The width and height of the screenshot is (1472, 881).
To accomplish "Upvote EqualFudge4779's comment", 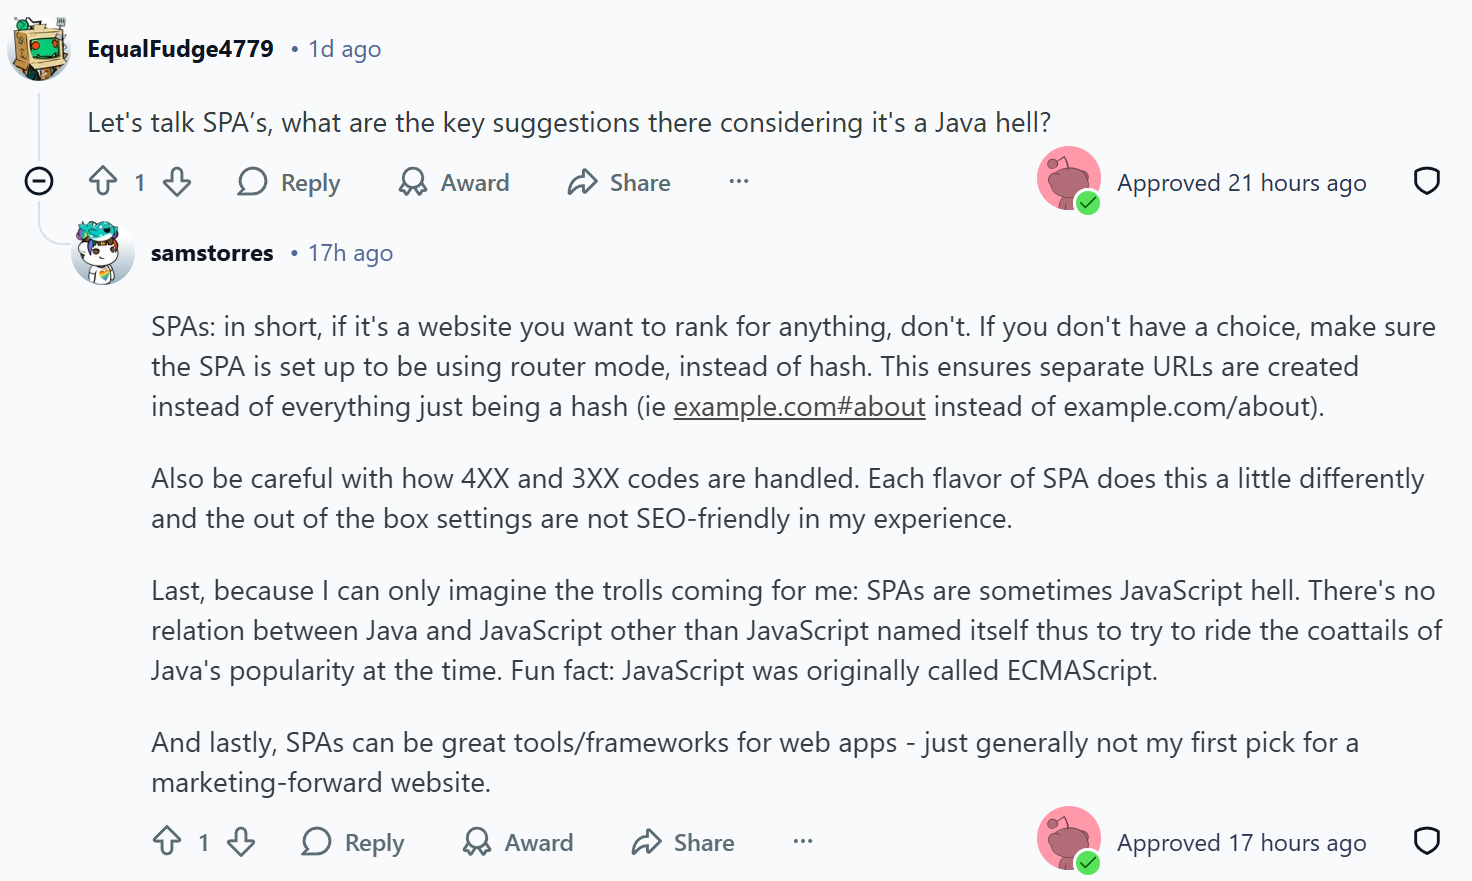I will point(103,182).
